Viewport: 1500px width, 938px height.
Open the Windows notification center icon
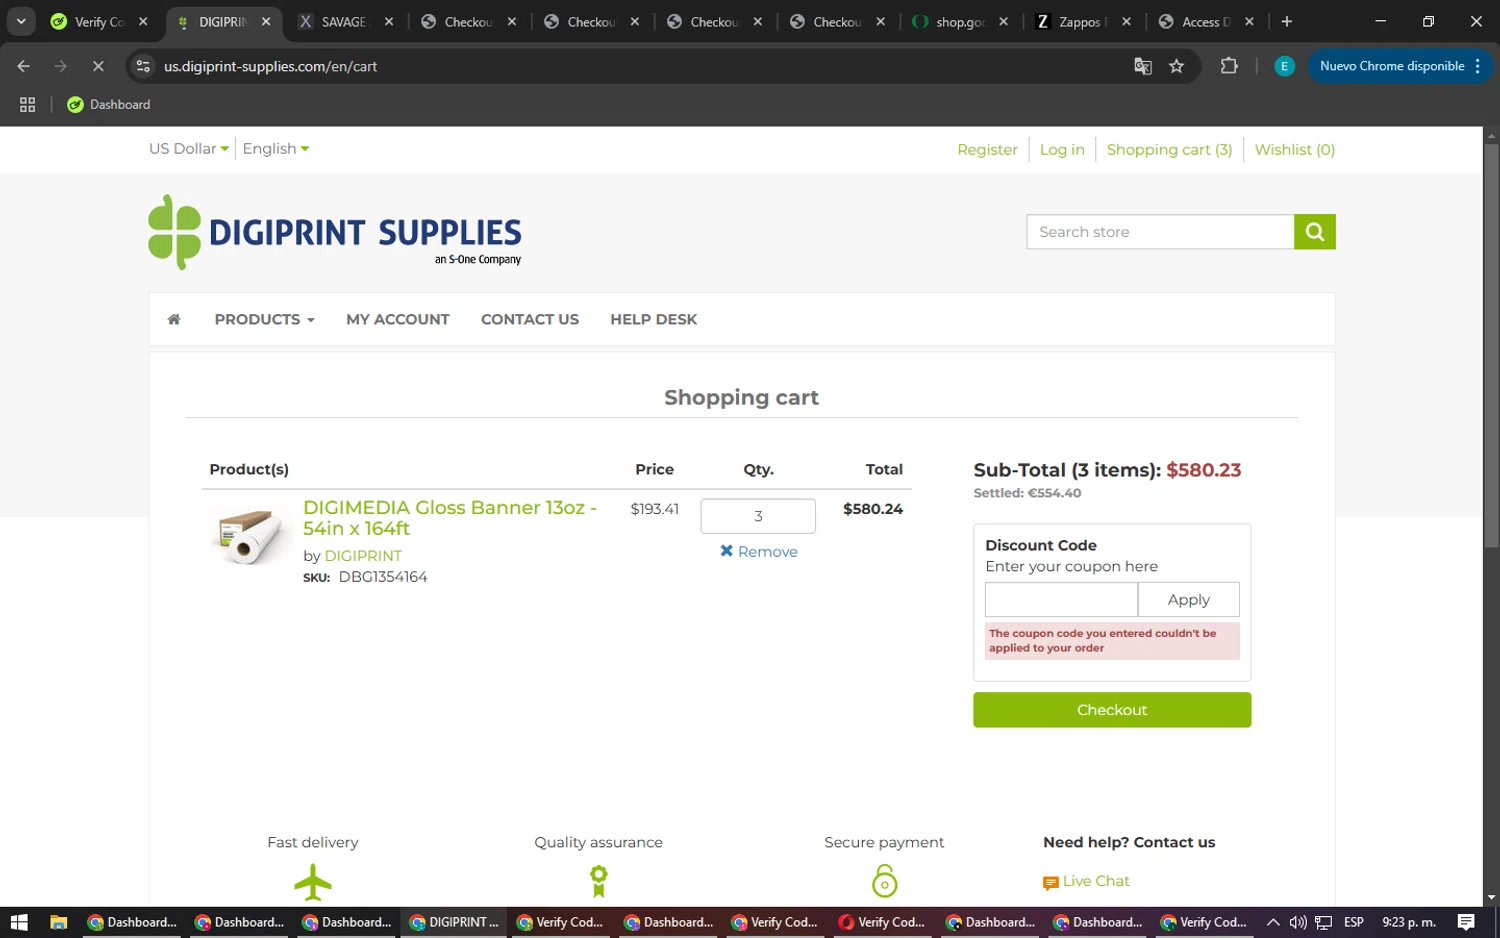click(x=1466, y=922)
